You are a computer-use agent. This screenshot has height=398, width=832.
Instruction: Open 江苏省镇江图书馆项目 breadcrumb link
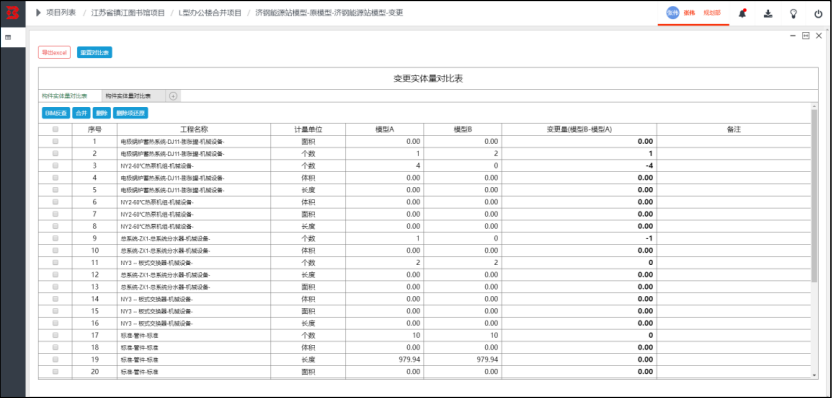pyautogui.click(x=128, y=13)
